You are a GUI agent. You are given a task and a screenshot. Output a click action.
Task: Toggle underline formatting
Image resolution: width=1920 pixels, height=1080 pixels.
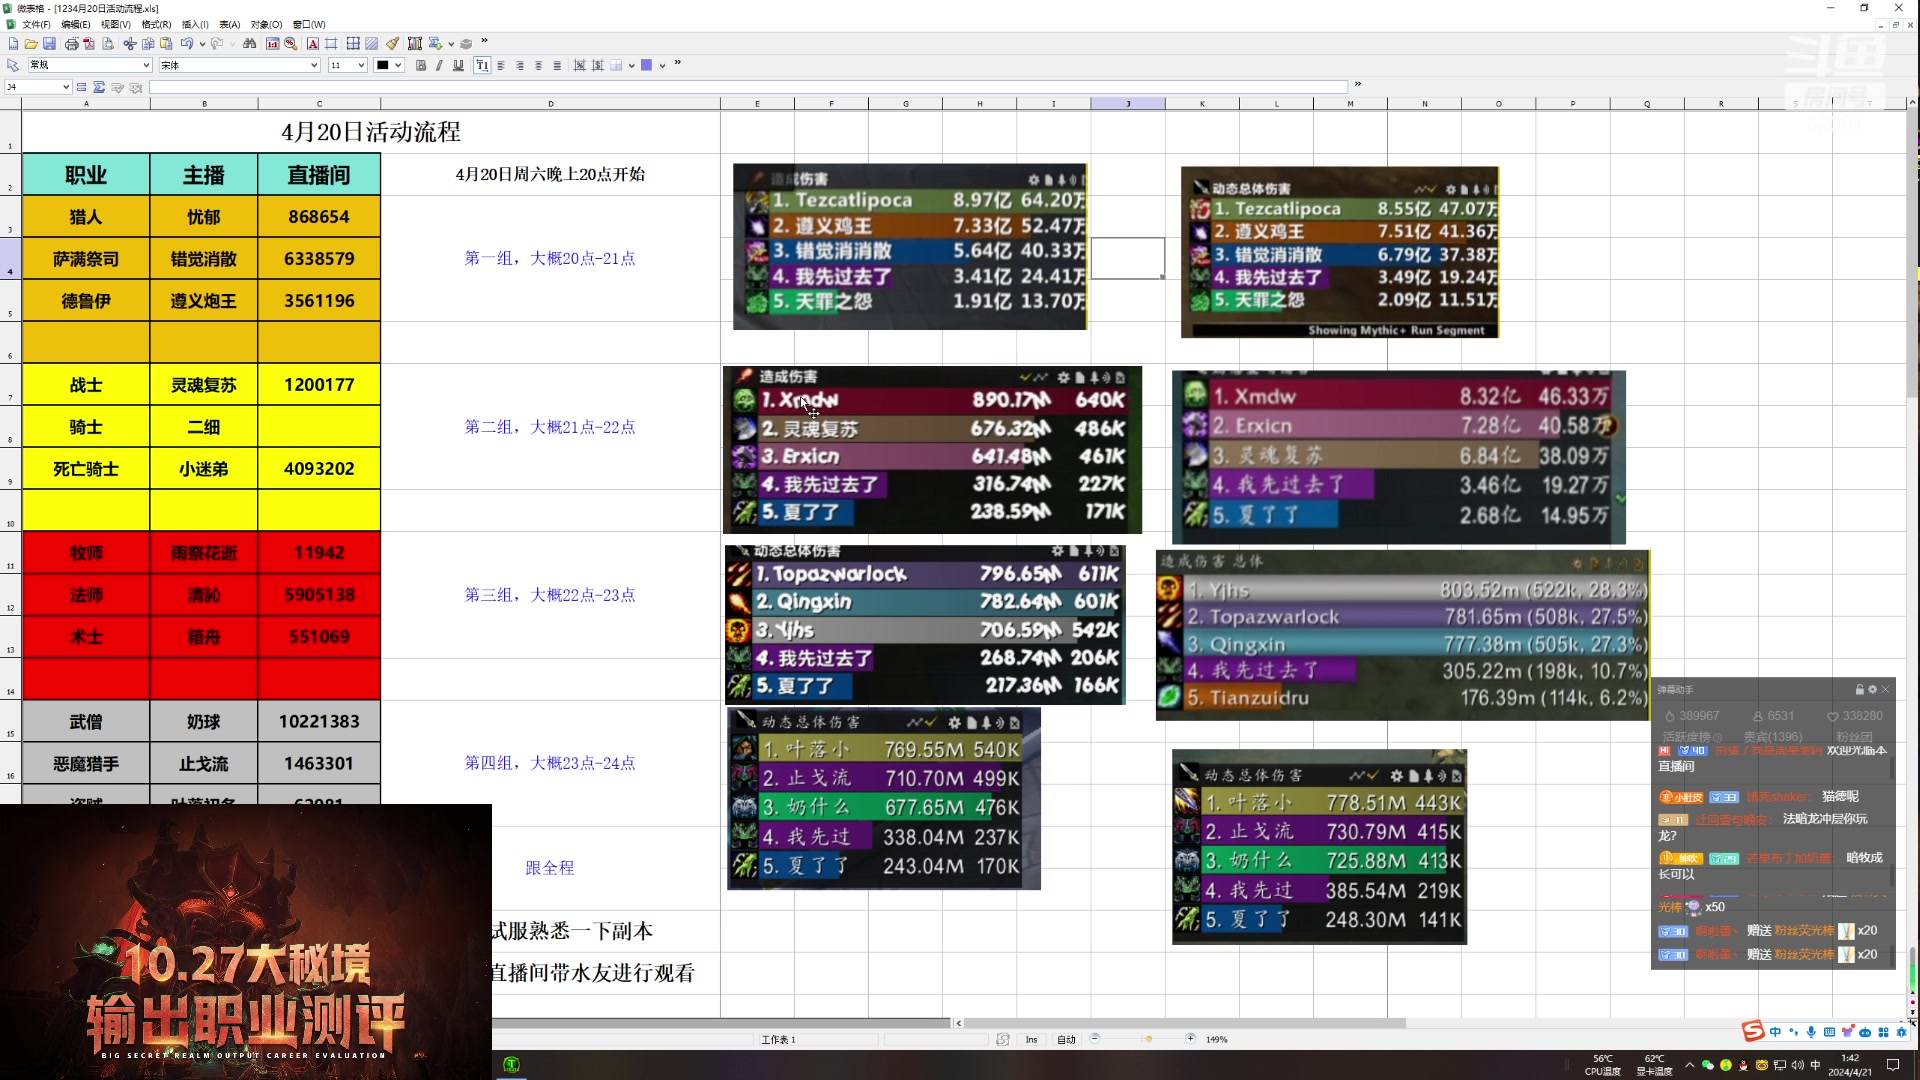pos(458,66)
